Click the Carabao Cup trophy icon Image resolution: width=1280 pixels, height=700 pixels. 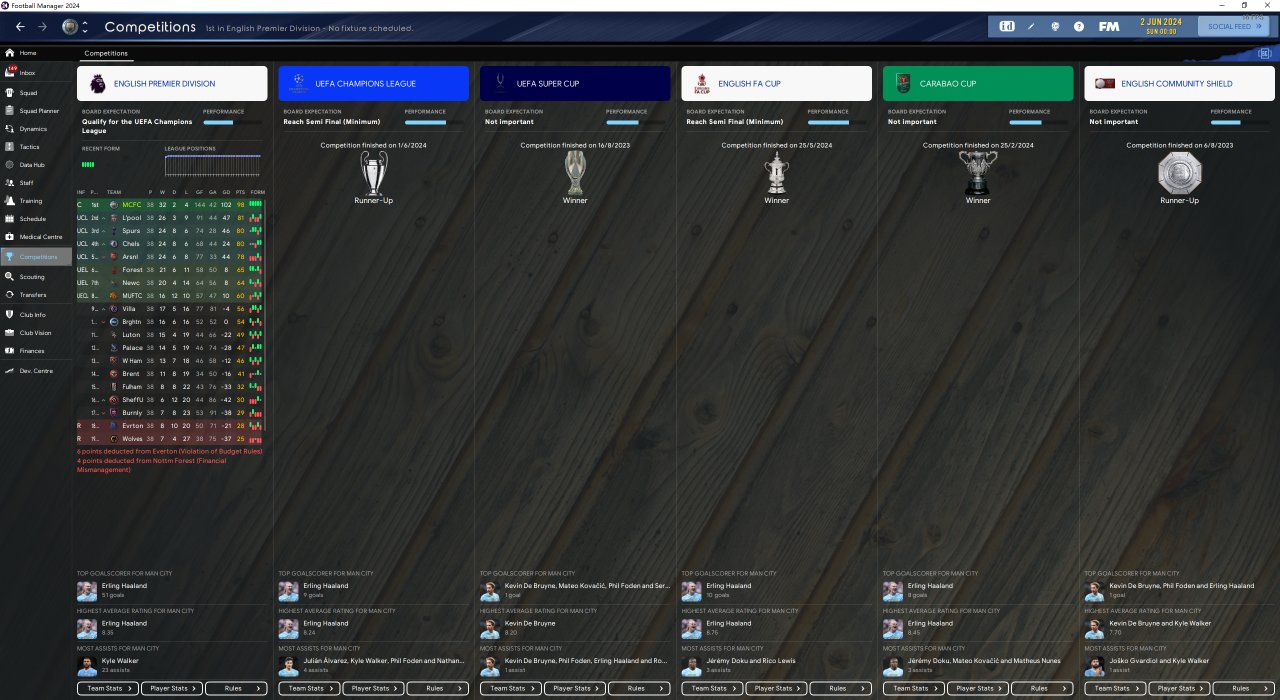(978, 173)
